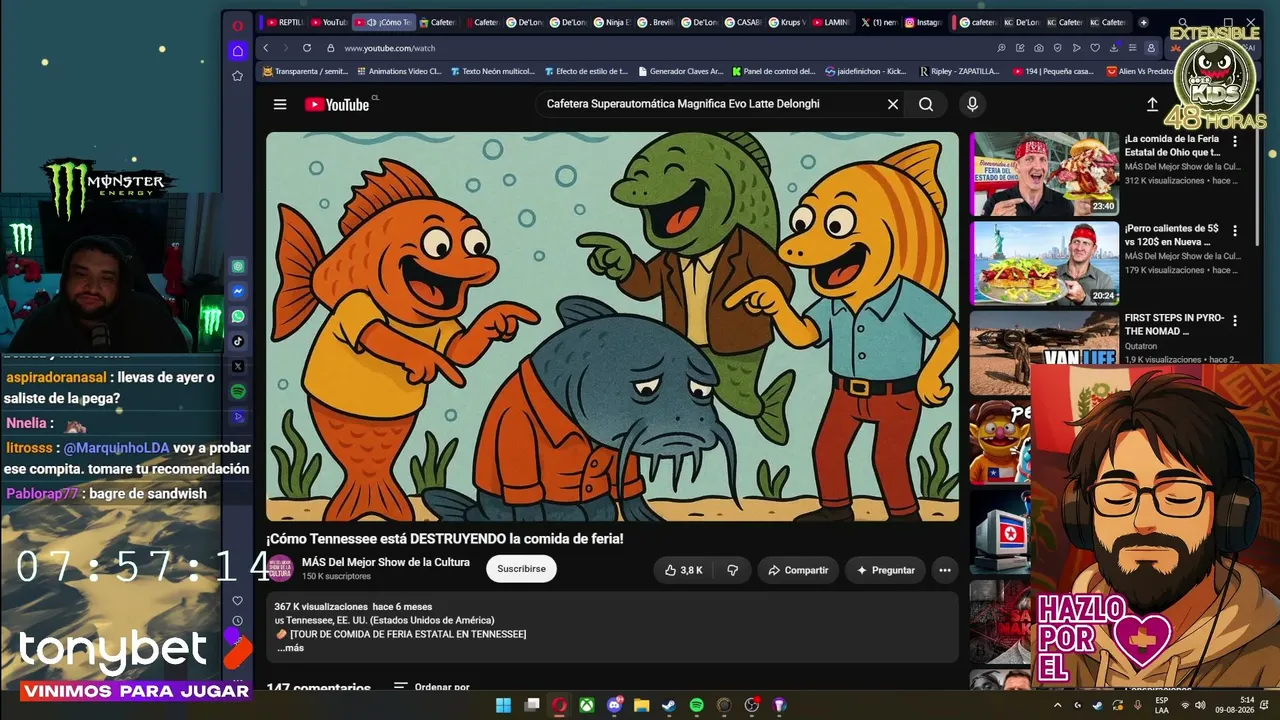
Task: Open the Transparenta / semit... bookmark
Action: [305, 72]
